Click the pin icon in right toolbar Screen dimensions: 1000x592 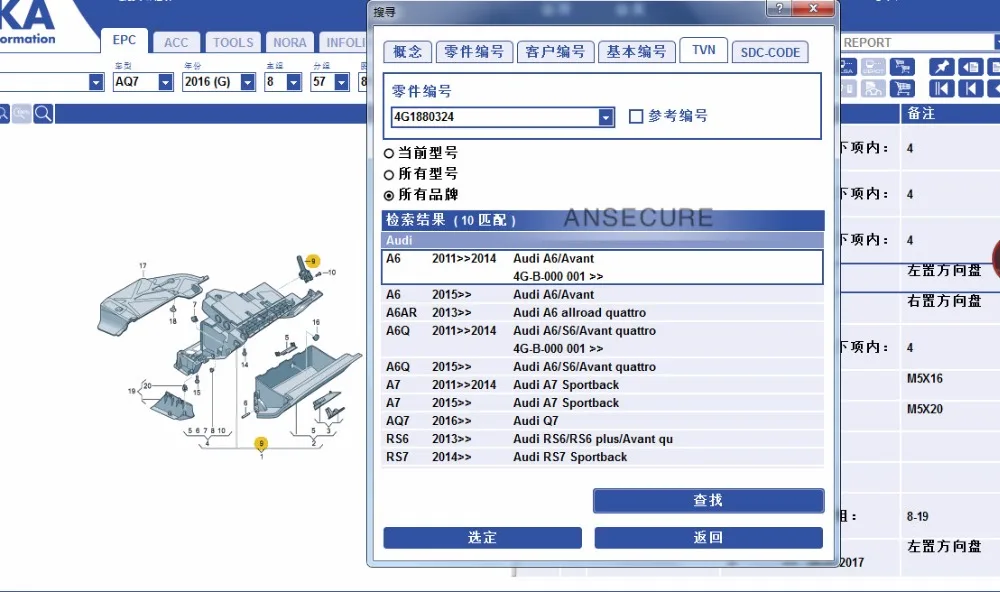(x=941, y=67)
